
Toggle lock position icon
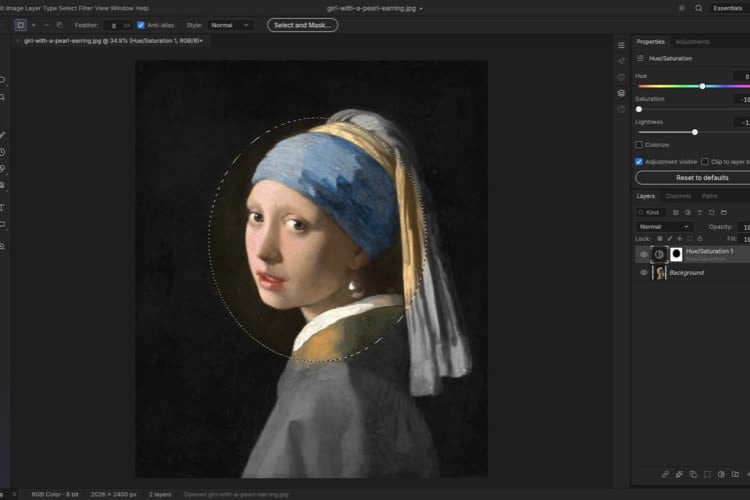(679, 239)
